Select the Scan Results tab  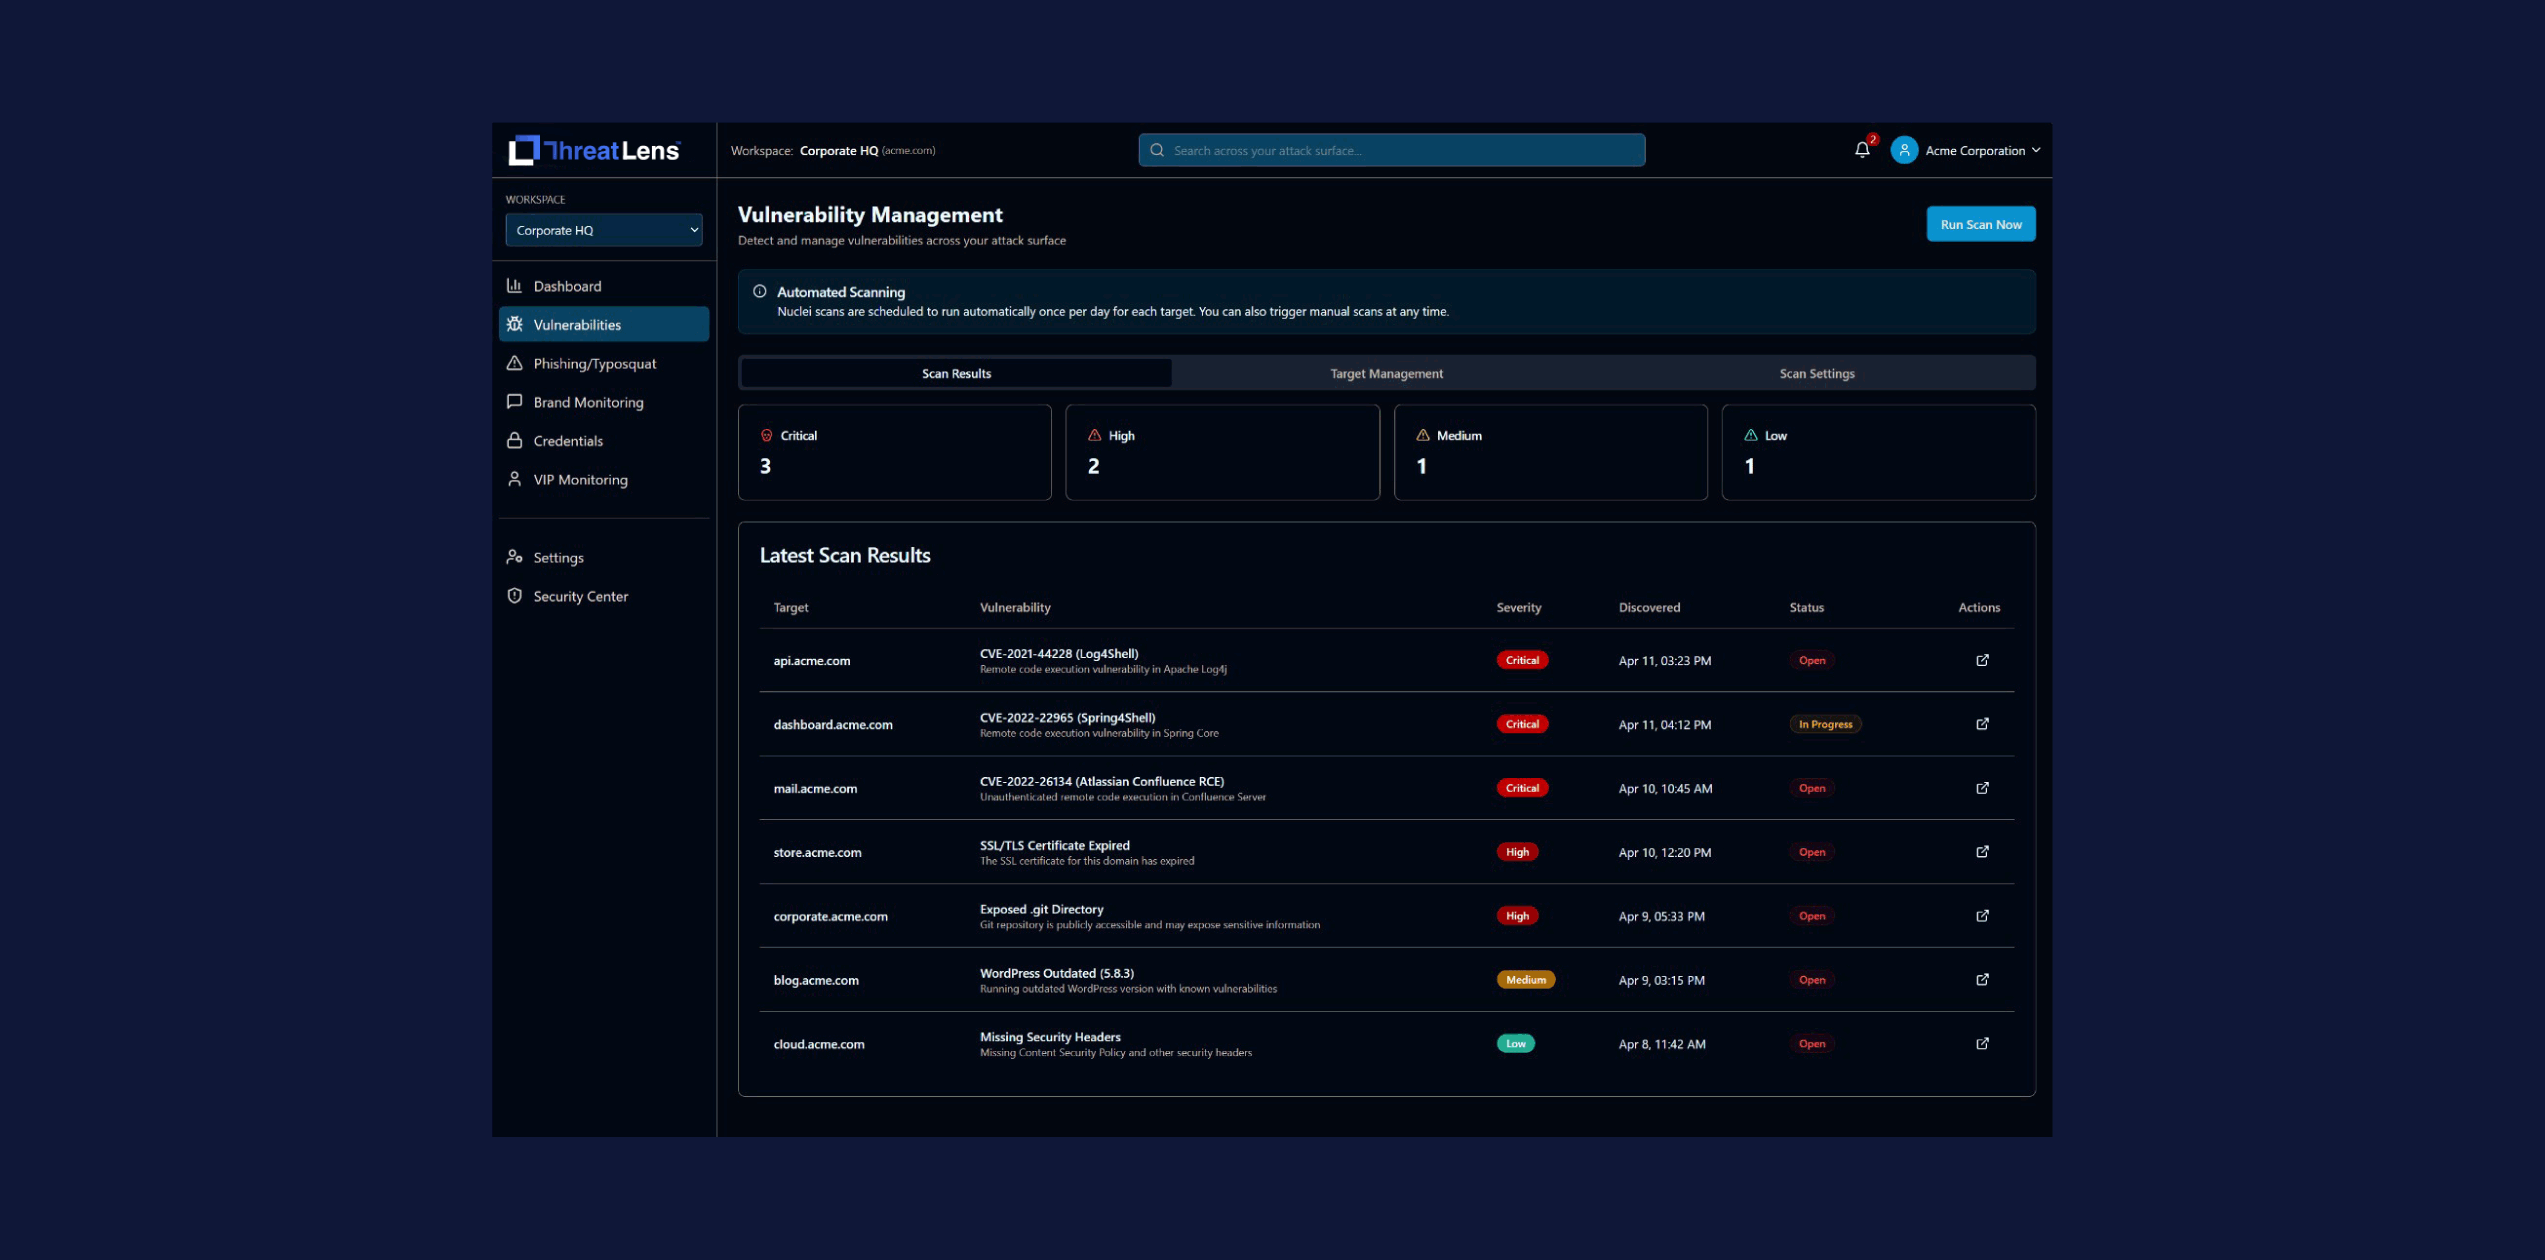point(956,373)
